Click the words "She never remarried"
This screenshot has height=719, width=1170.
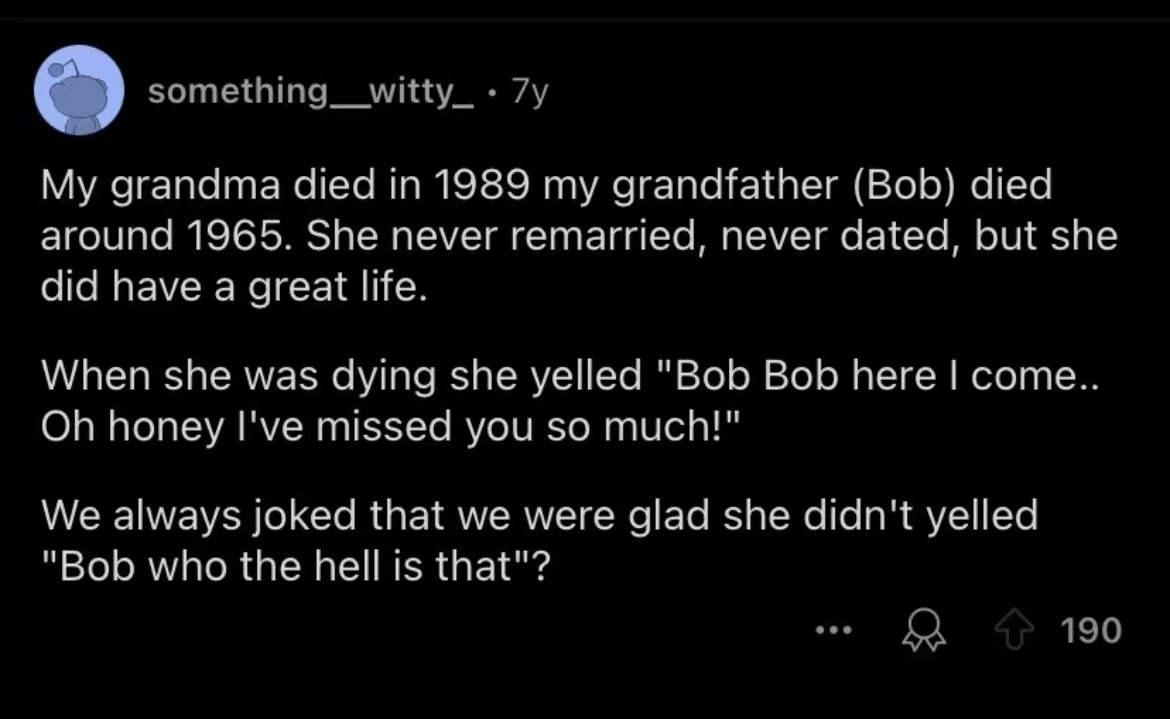tap(425, 239)
